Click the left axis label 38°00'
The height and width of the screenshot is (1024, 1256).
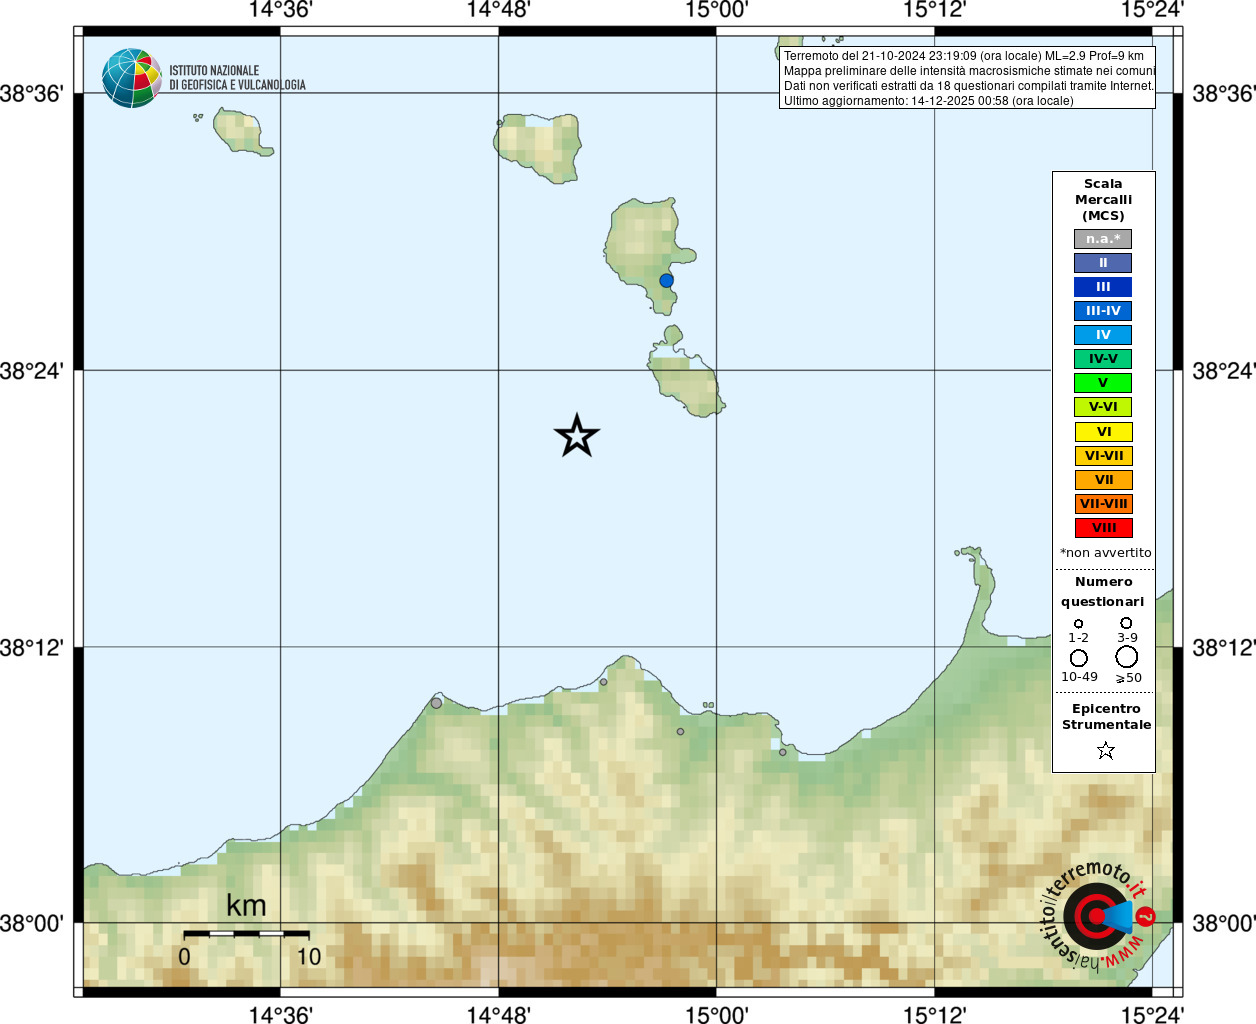click(32, 924)
